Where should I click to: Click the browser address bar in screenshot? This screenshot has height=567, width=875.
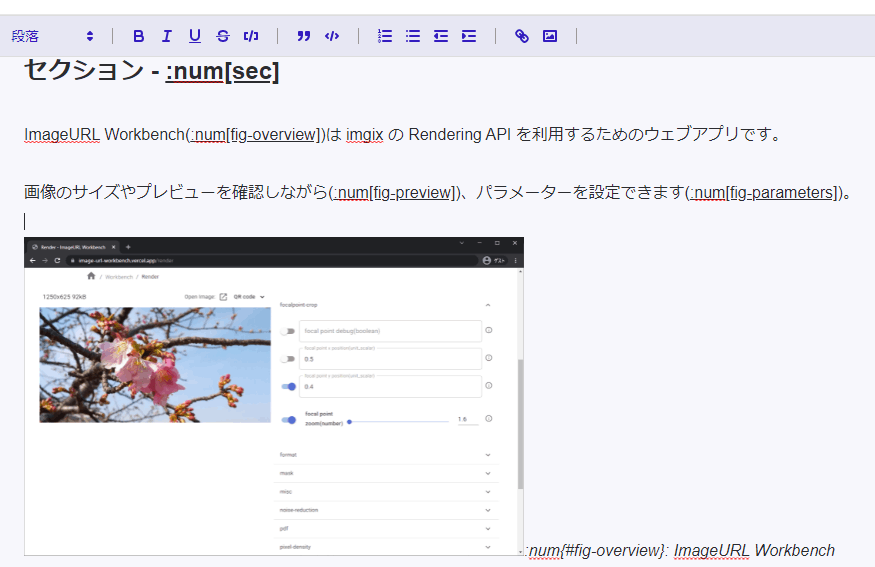(x=272, y=261)
